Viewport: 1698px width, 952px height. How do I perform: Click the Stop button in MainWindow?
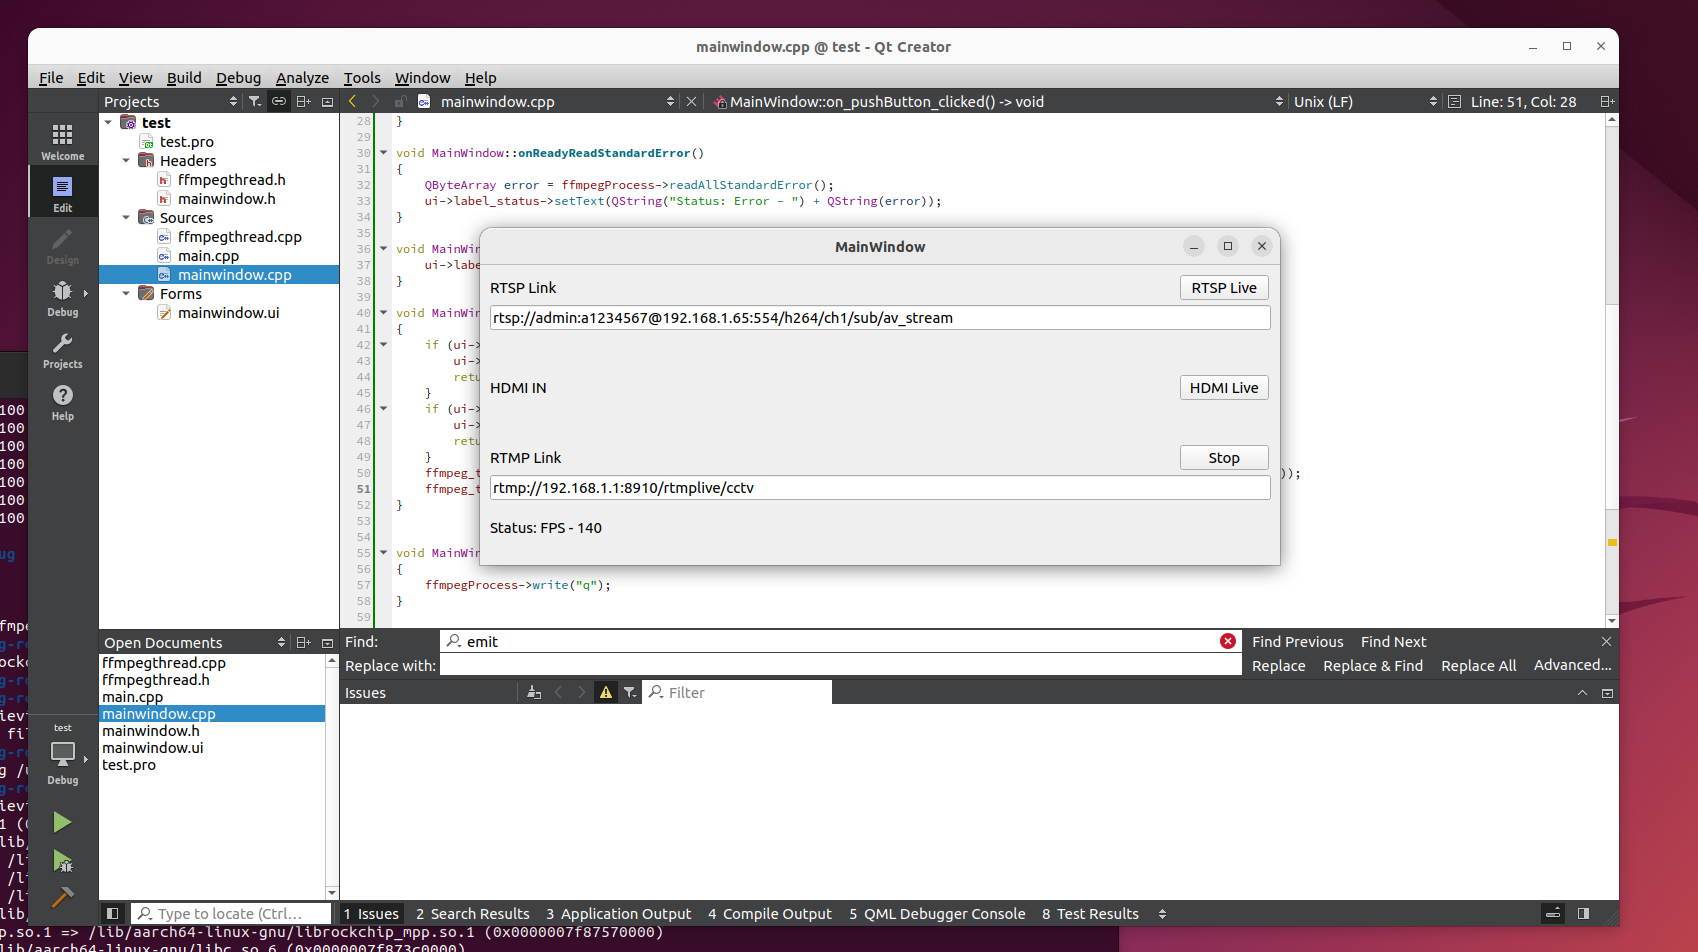point(1224,457)
